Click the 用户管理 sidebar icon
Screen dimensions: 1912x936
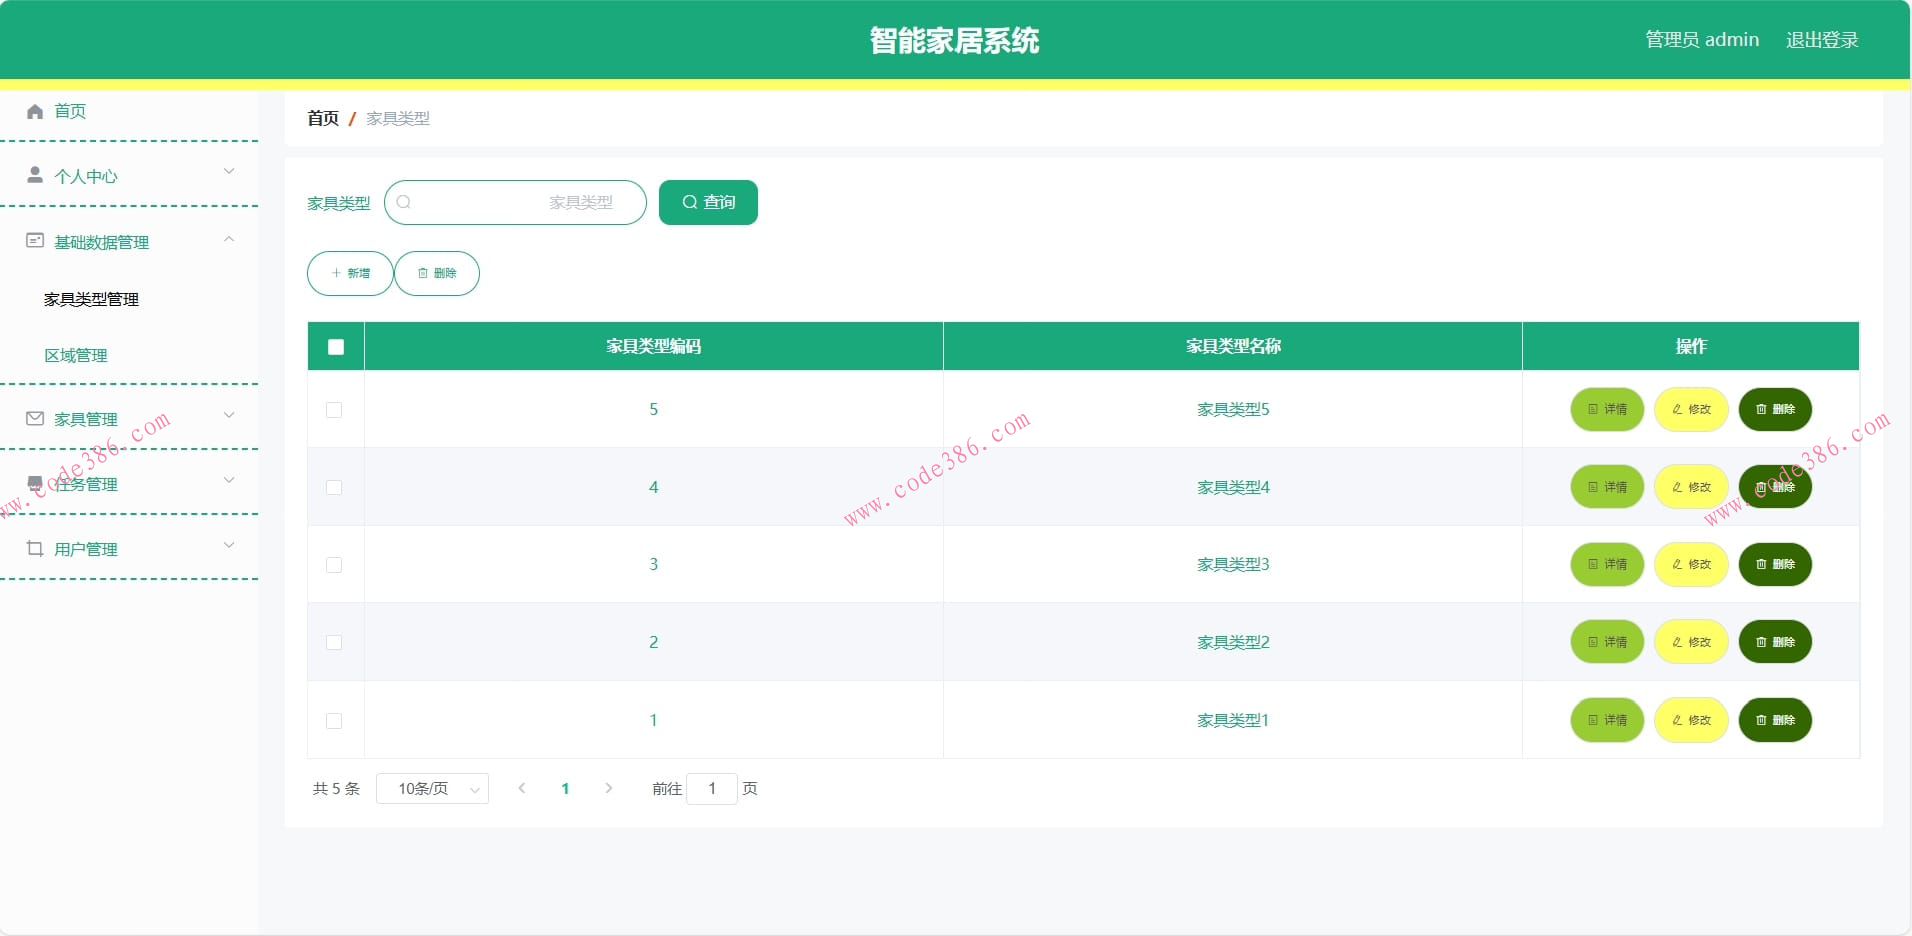[34, 546]
